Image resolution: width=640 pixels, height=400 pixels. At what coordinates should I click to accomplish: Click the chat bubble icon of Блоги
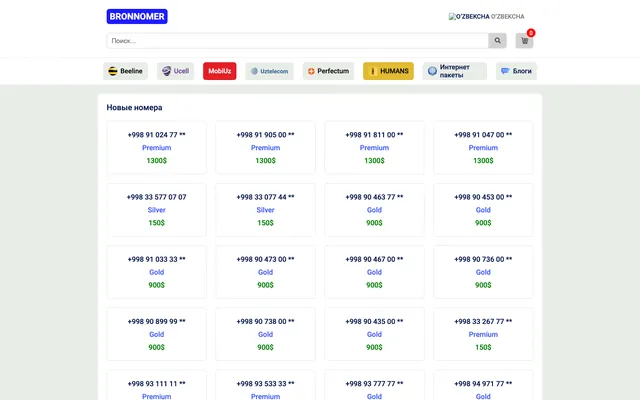point(505,71)
